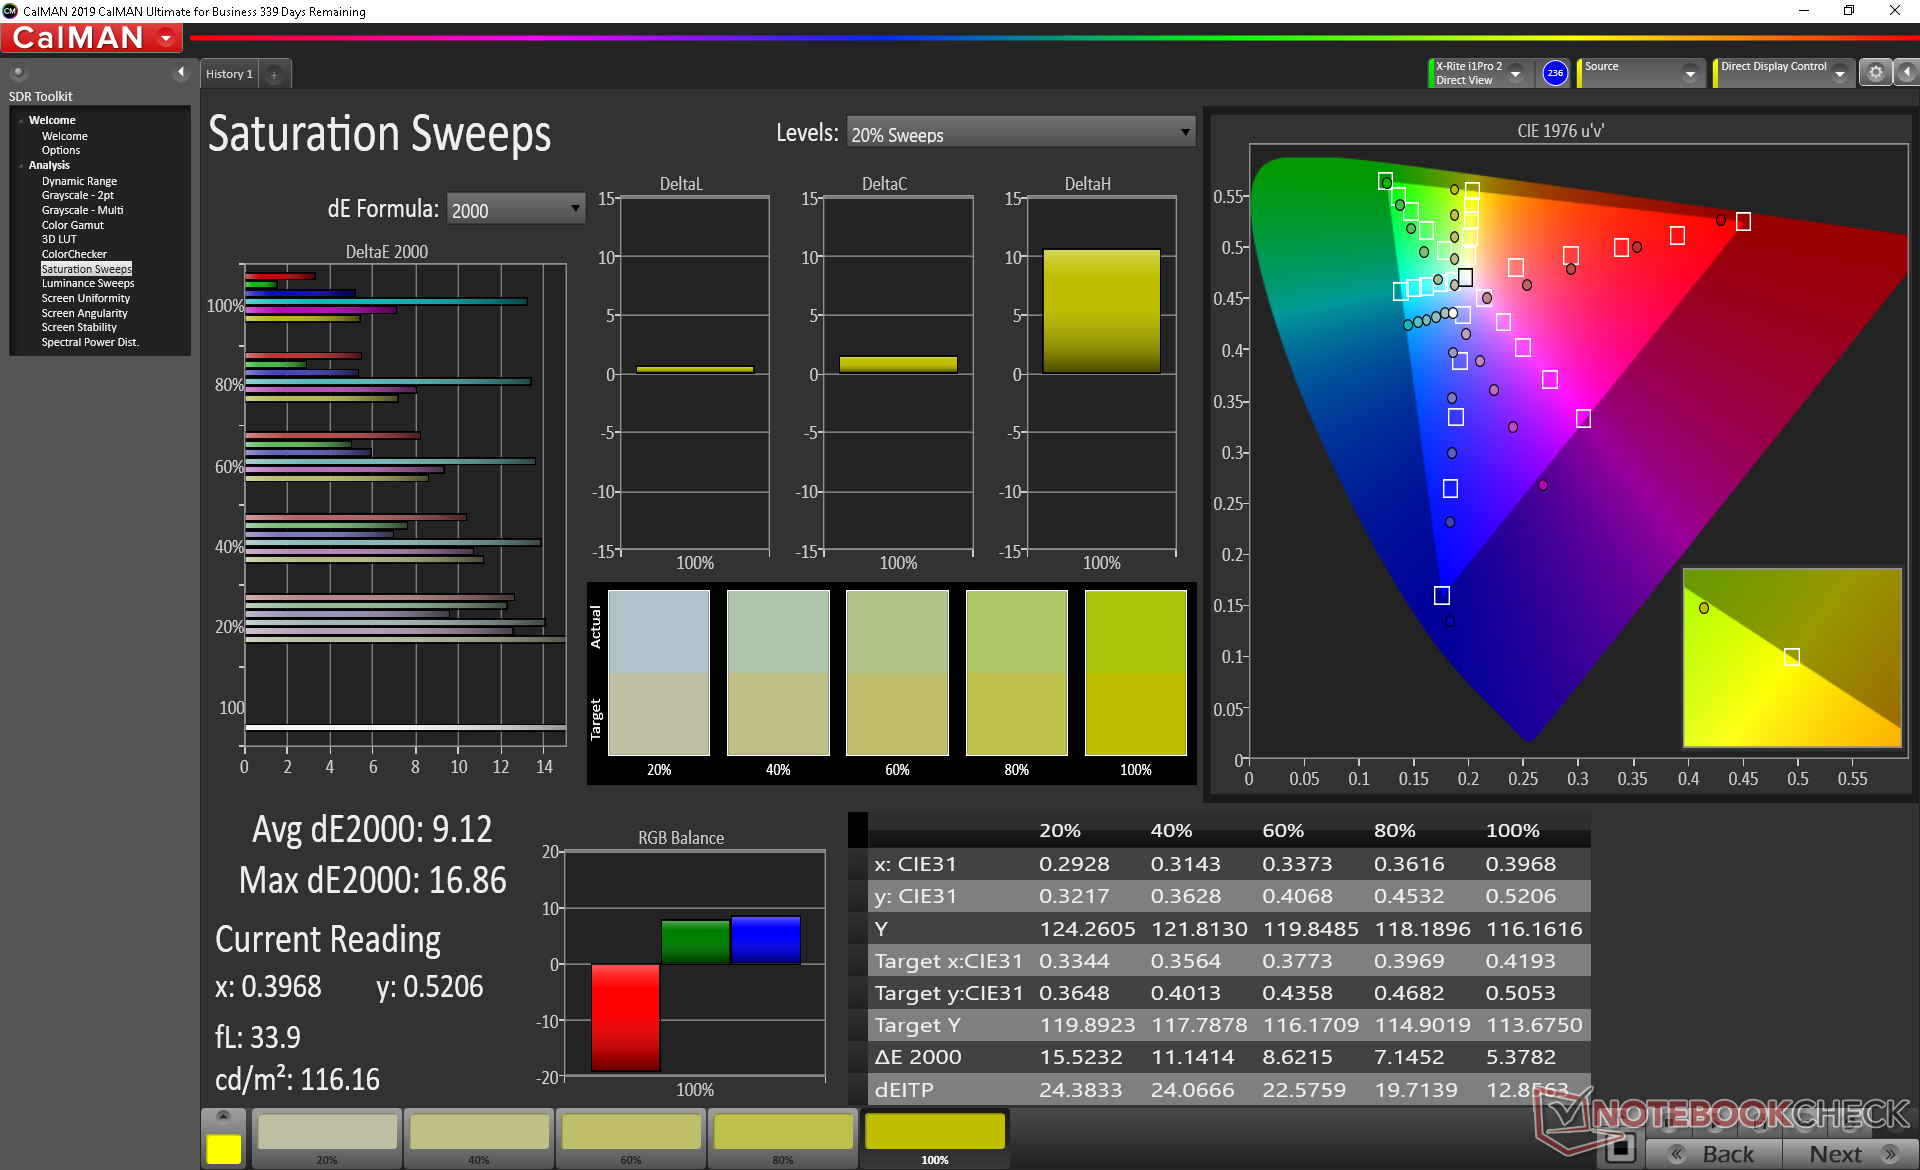Viewport: 1920px width, 1170px height.
Task: Open the CalMAN logo main menu
Action: tap(92, 38)
